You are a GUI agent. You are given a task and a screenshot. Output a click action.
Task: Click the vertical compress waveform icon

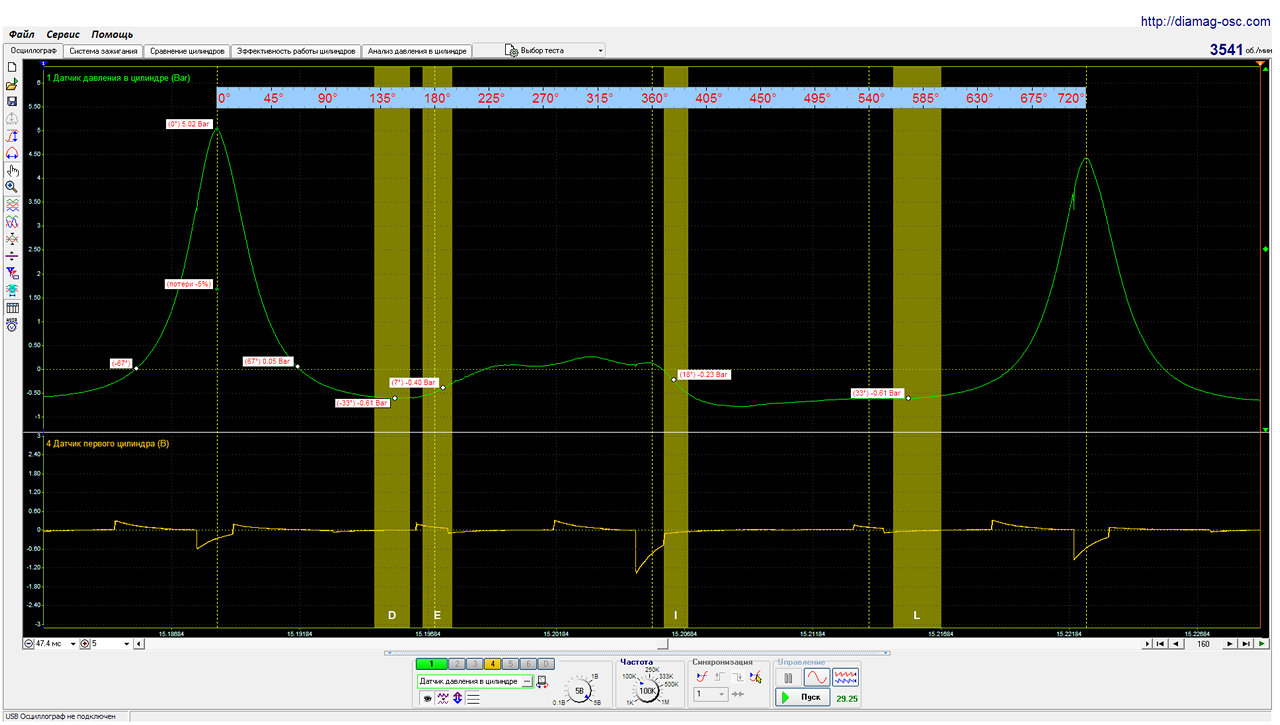pos(12,239)
